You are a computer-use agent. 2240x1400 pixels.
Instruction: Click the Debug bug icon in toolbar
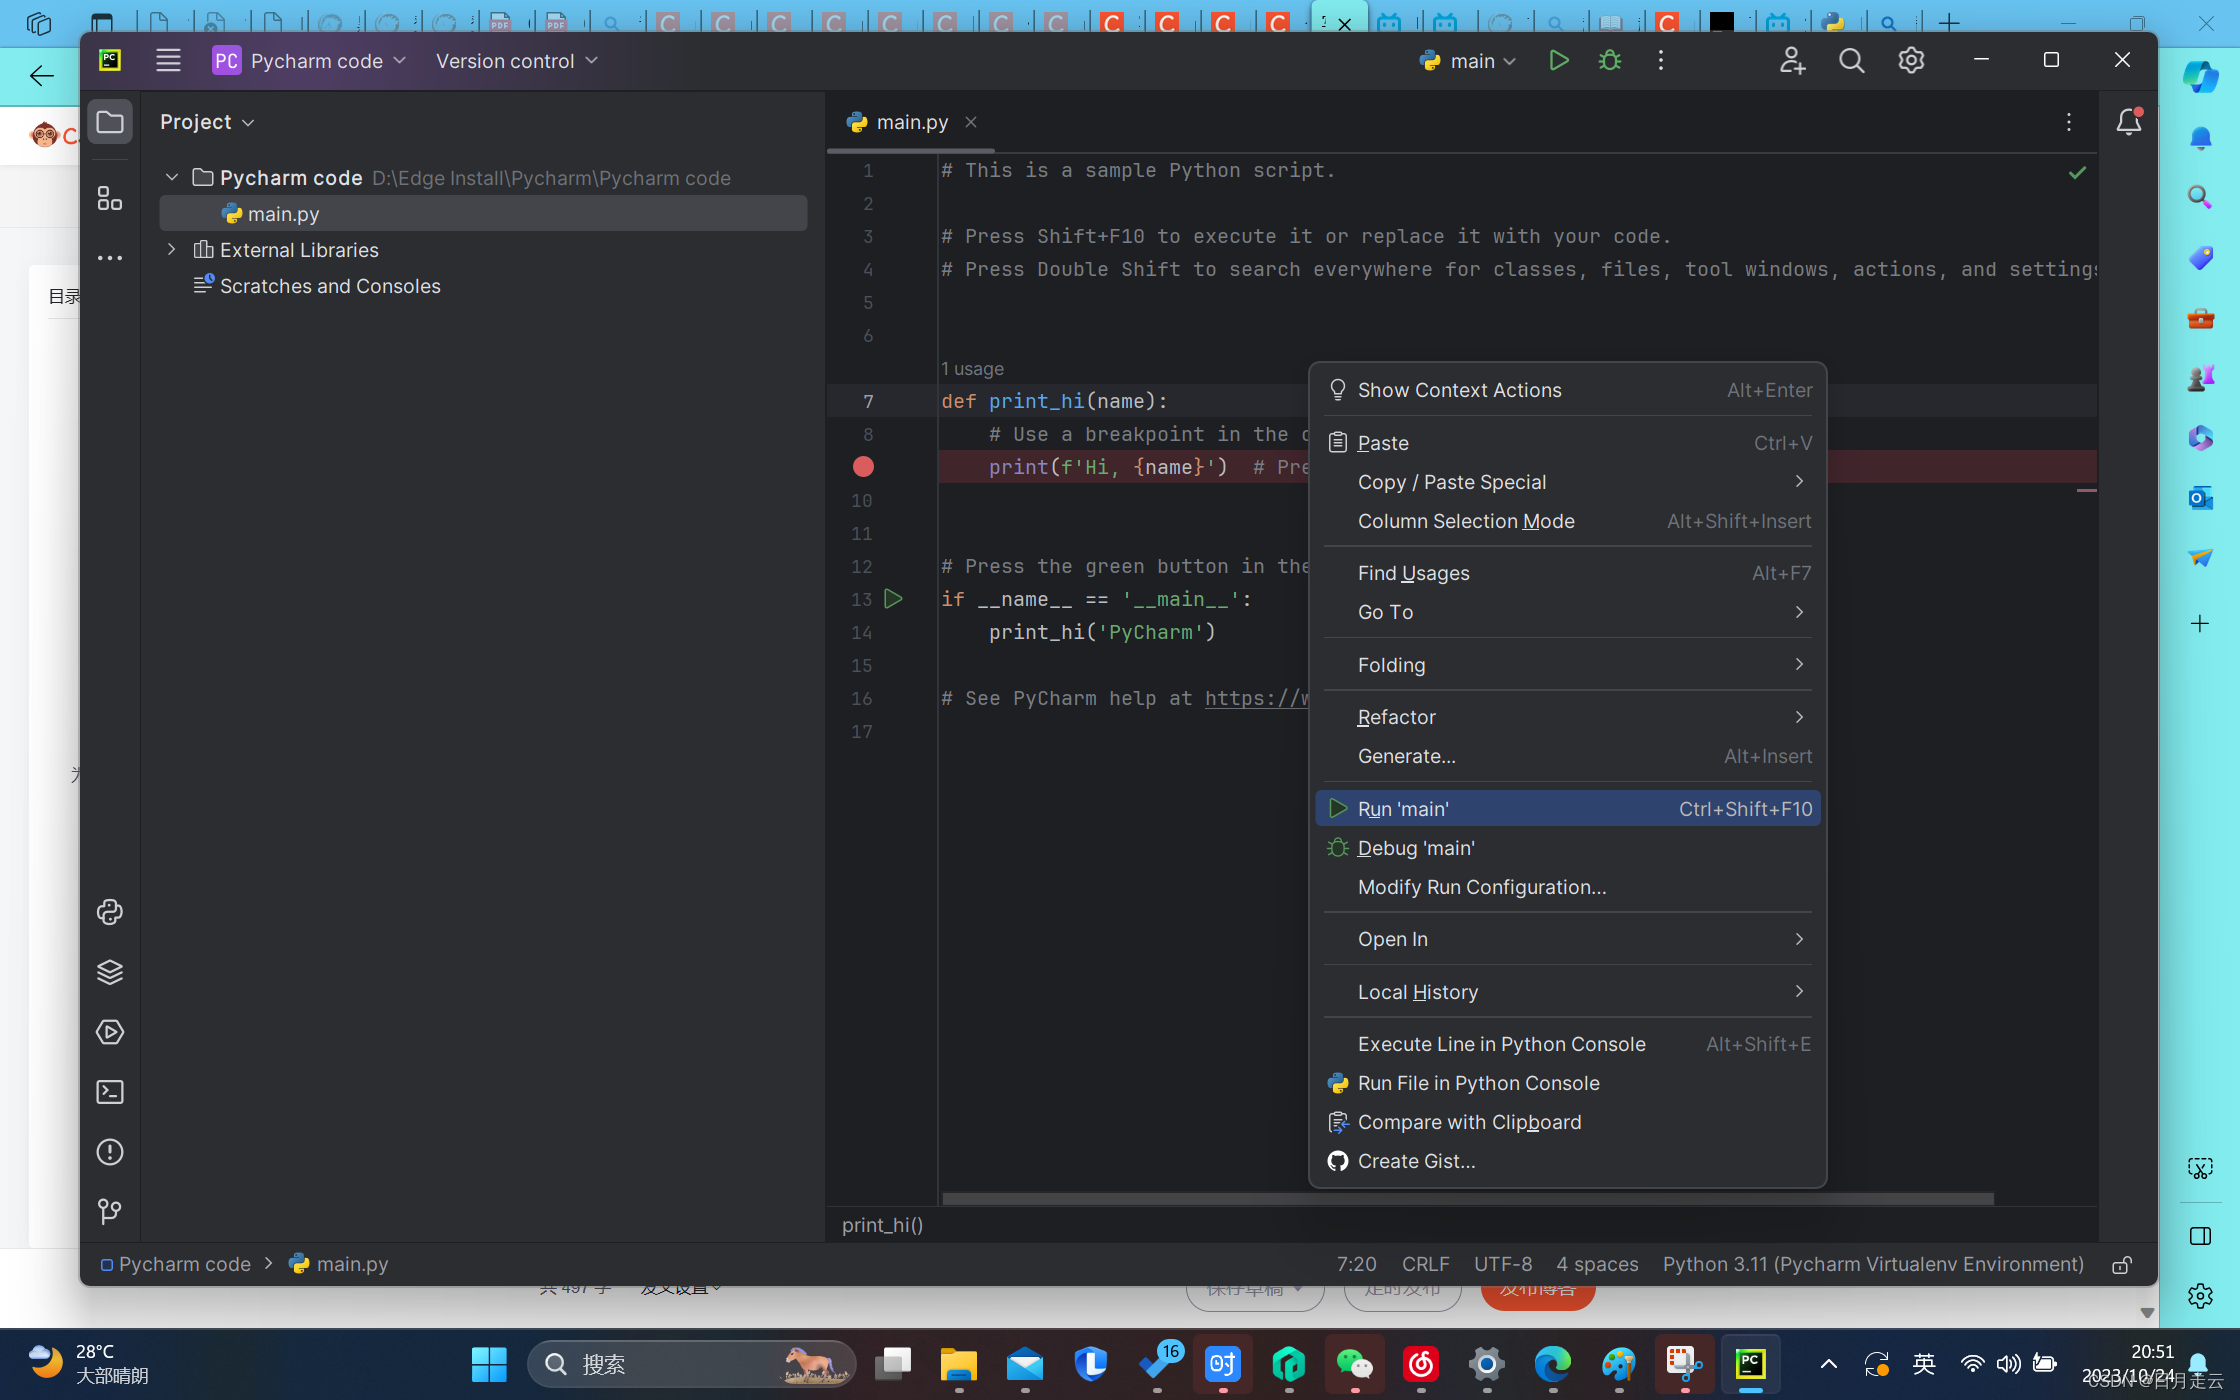[x=1609, y=61]
